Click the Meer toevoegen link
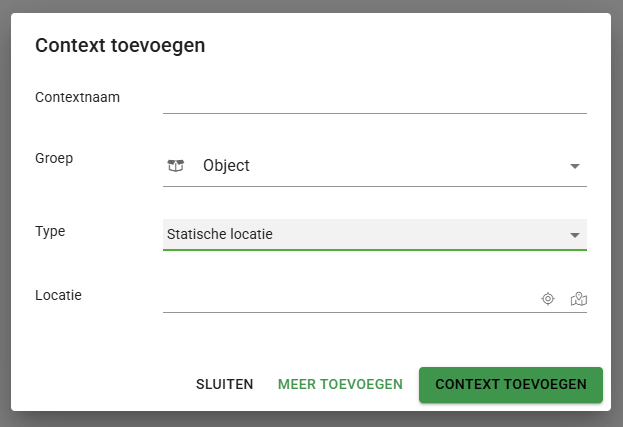 340,384
